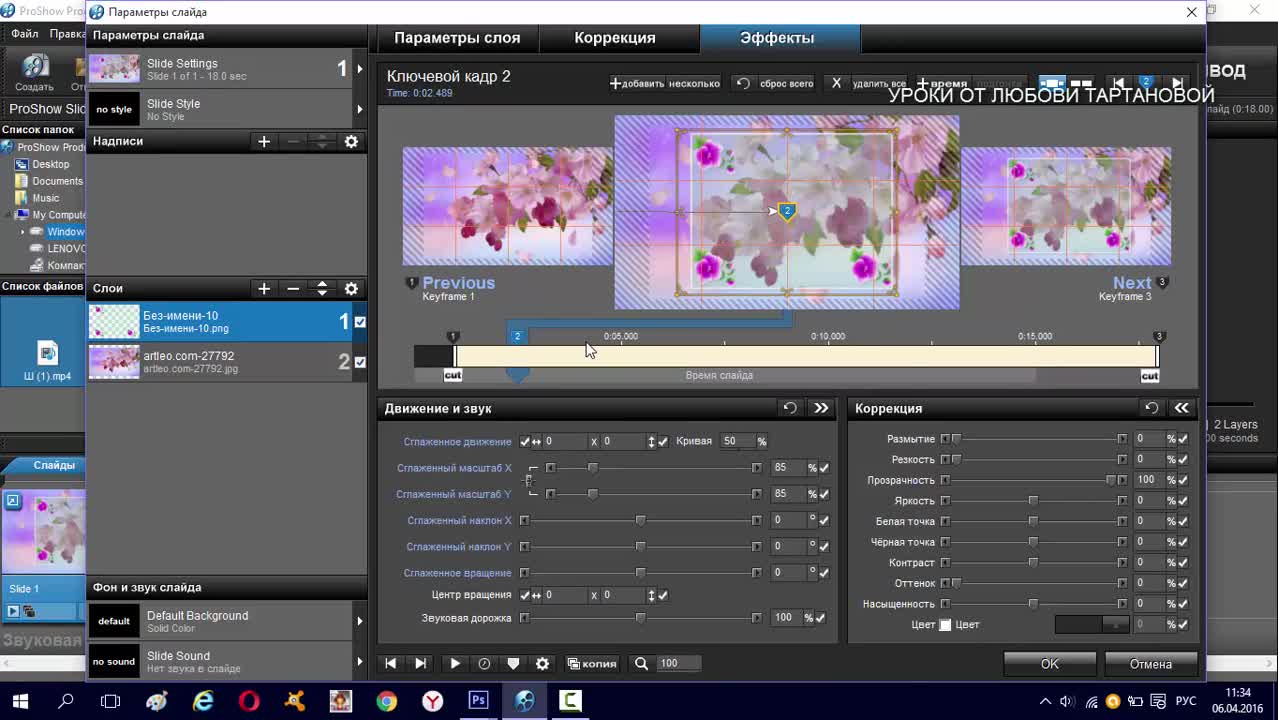
Task: Add a new caption with the Надписи plus icon
Action: [x=264, y=142]
